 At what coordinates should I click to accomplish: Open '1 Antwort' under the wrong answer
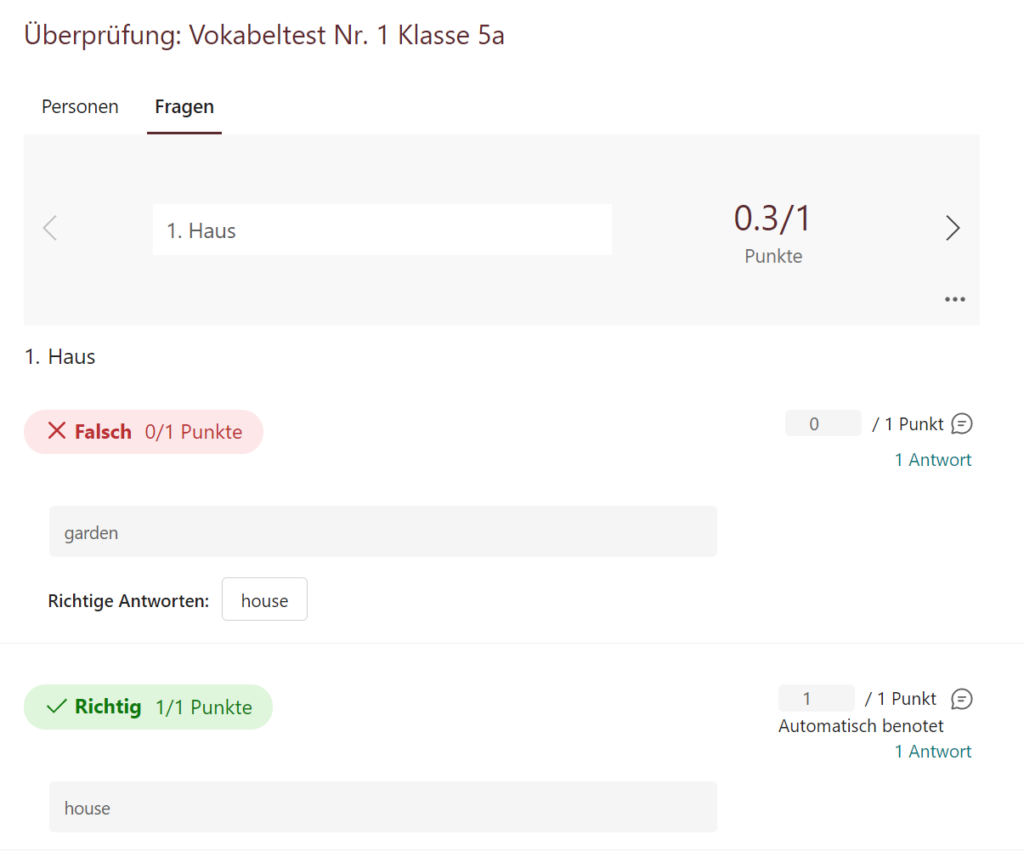[932, 459]
